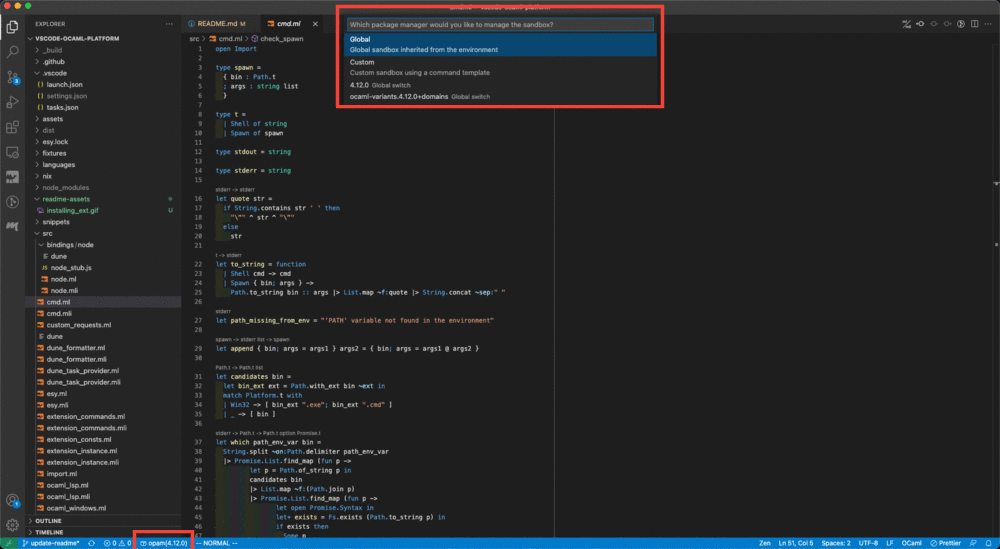This screenshot has width=1000, height=549.
Task: Click ml/mli switch implementation icon
Action: (906, 24)
